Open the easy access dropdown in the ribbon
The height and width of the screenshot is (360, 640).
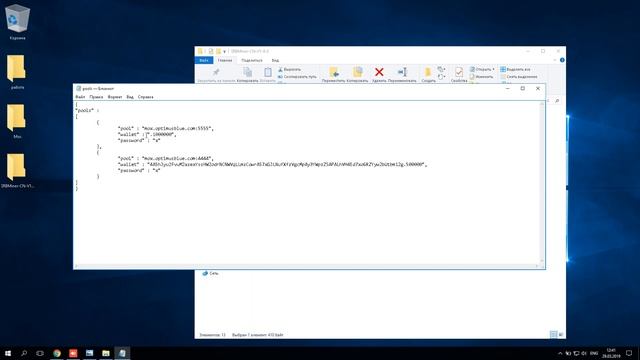point(441,77)
